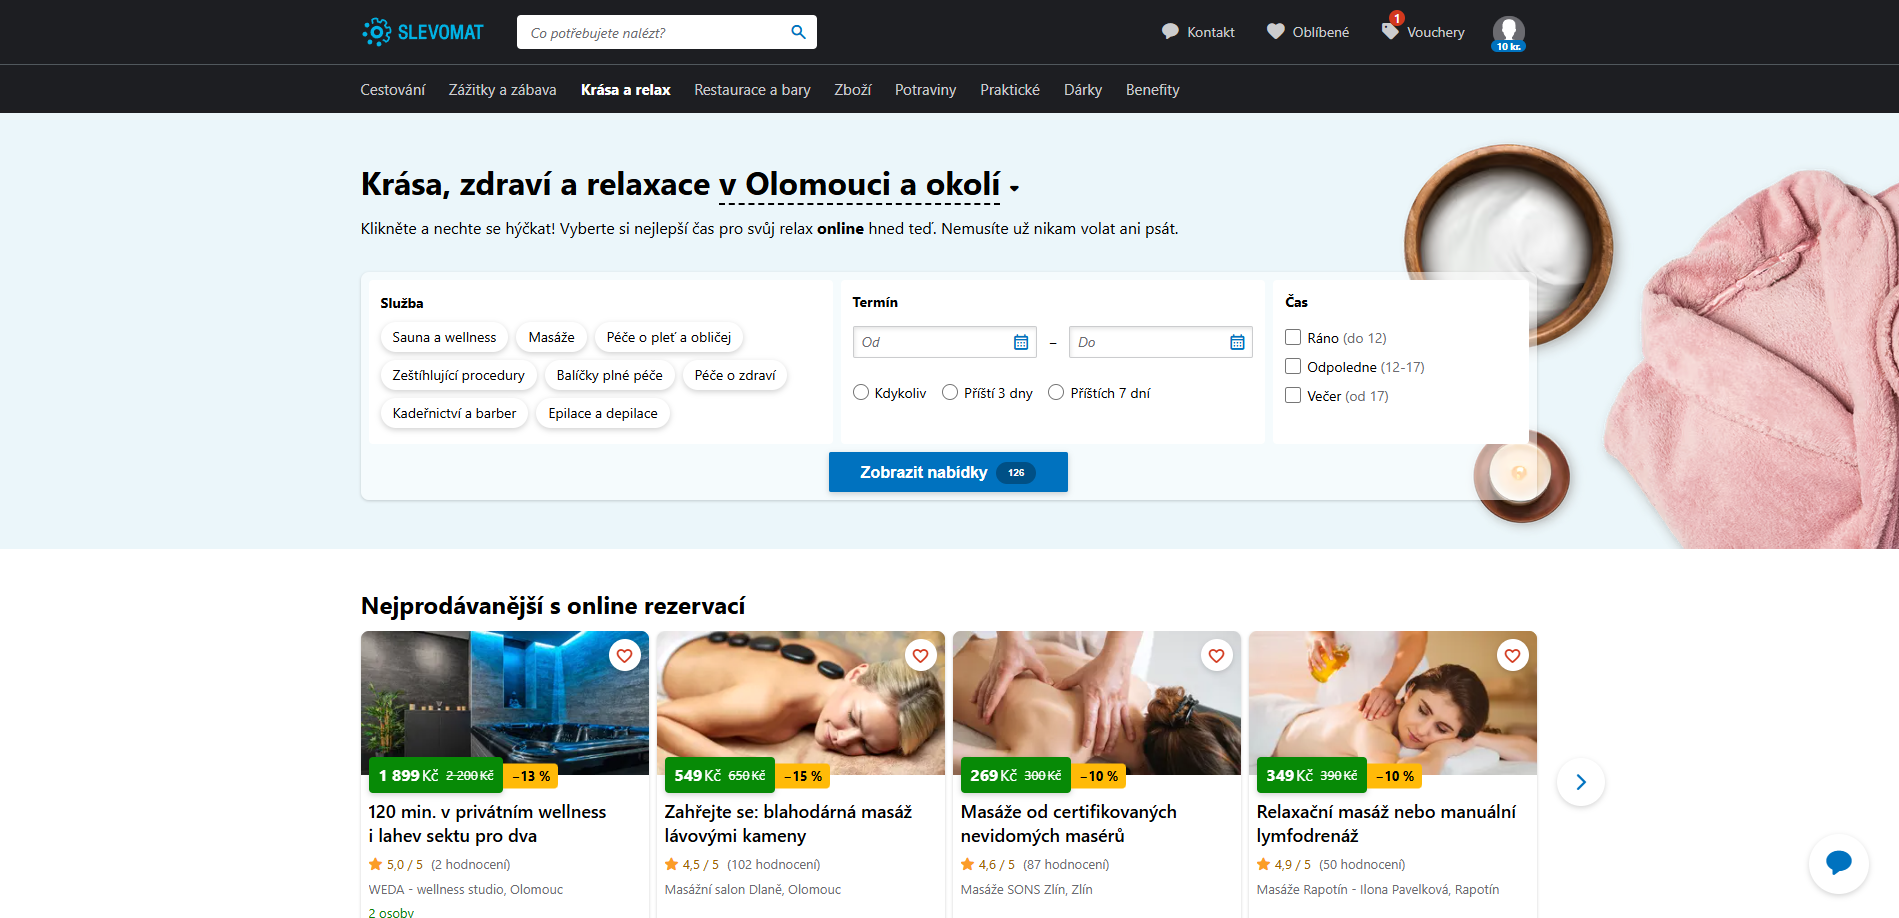Select the Zeštíhlující procedury chip
The height and width of the screenshot is (918, 1899).
(x=459, y=376)
